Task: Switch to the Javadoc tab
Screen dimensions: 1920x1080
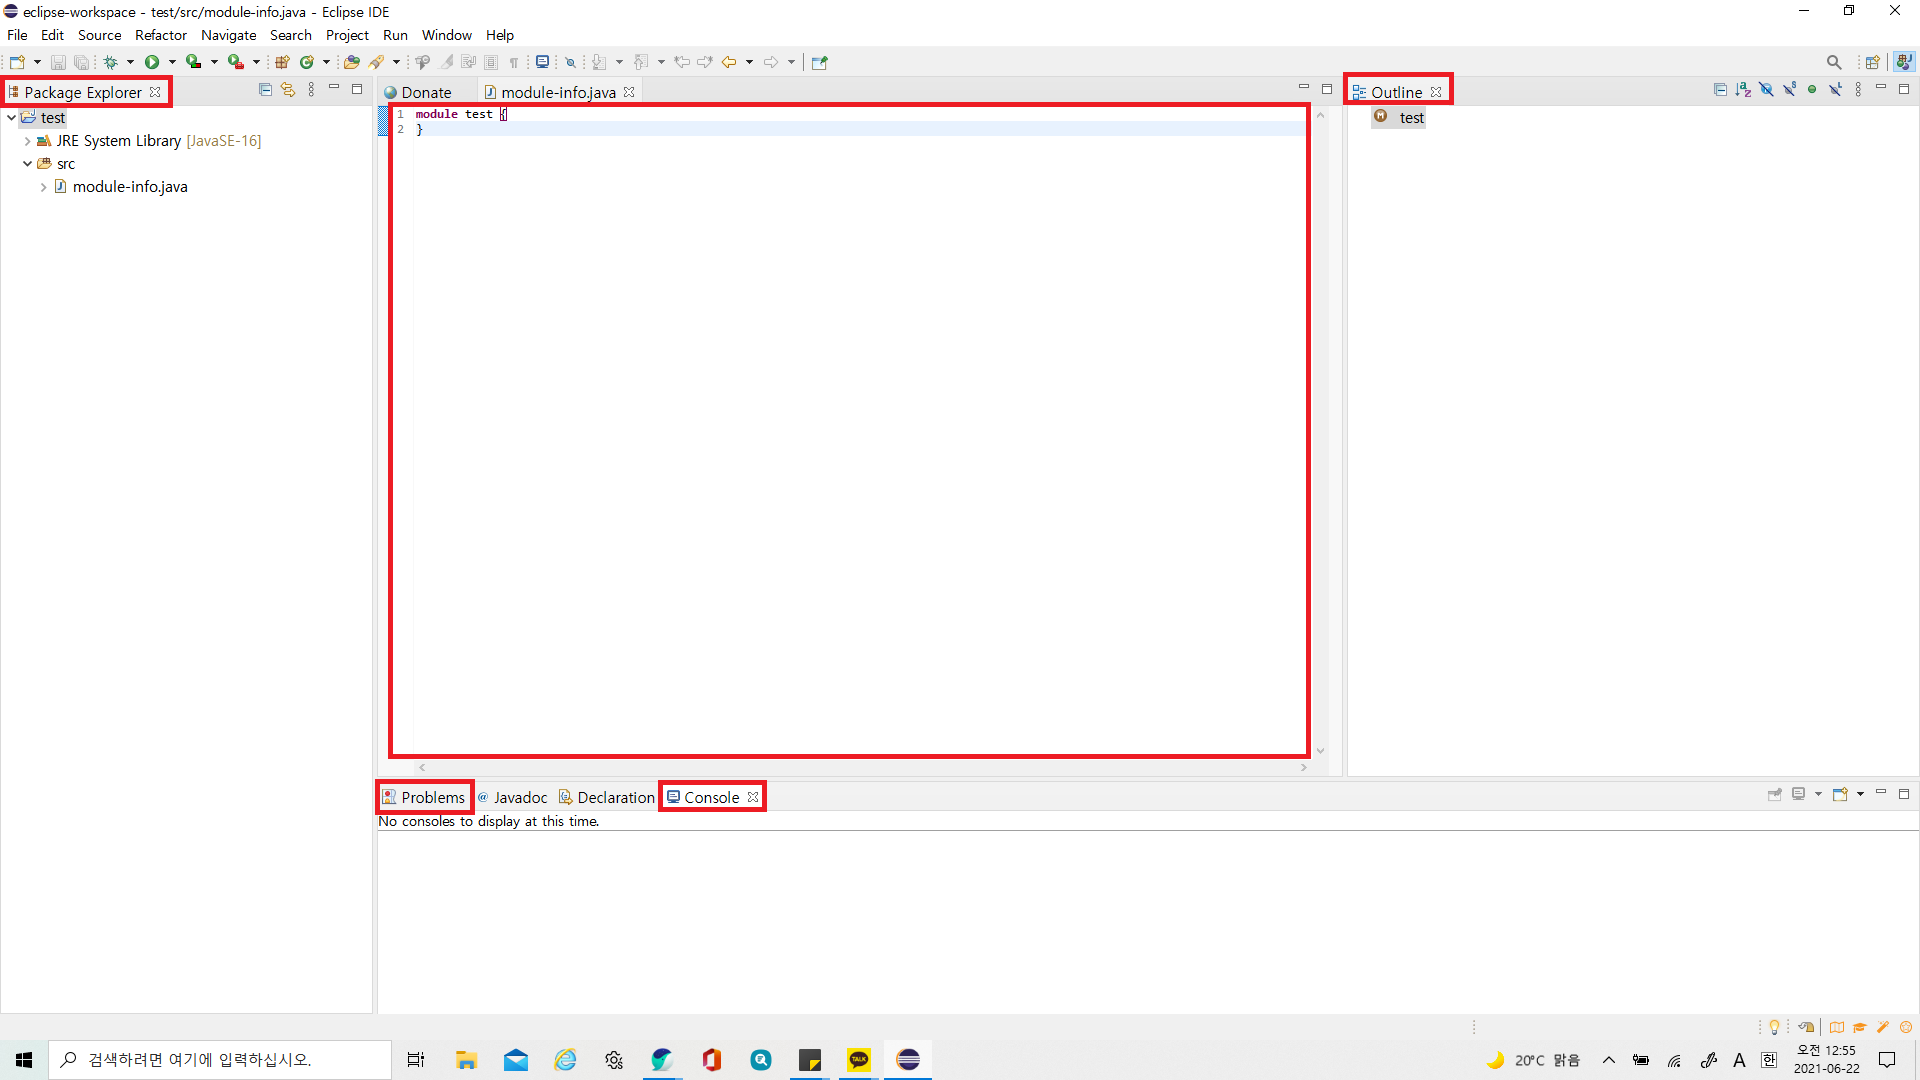Action: (519, 797)
